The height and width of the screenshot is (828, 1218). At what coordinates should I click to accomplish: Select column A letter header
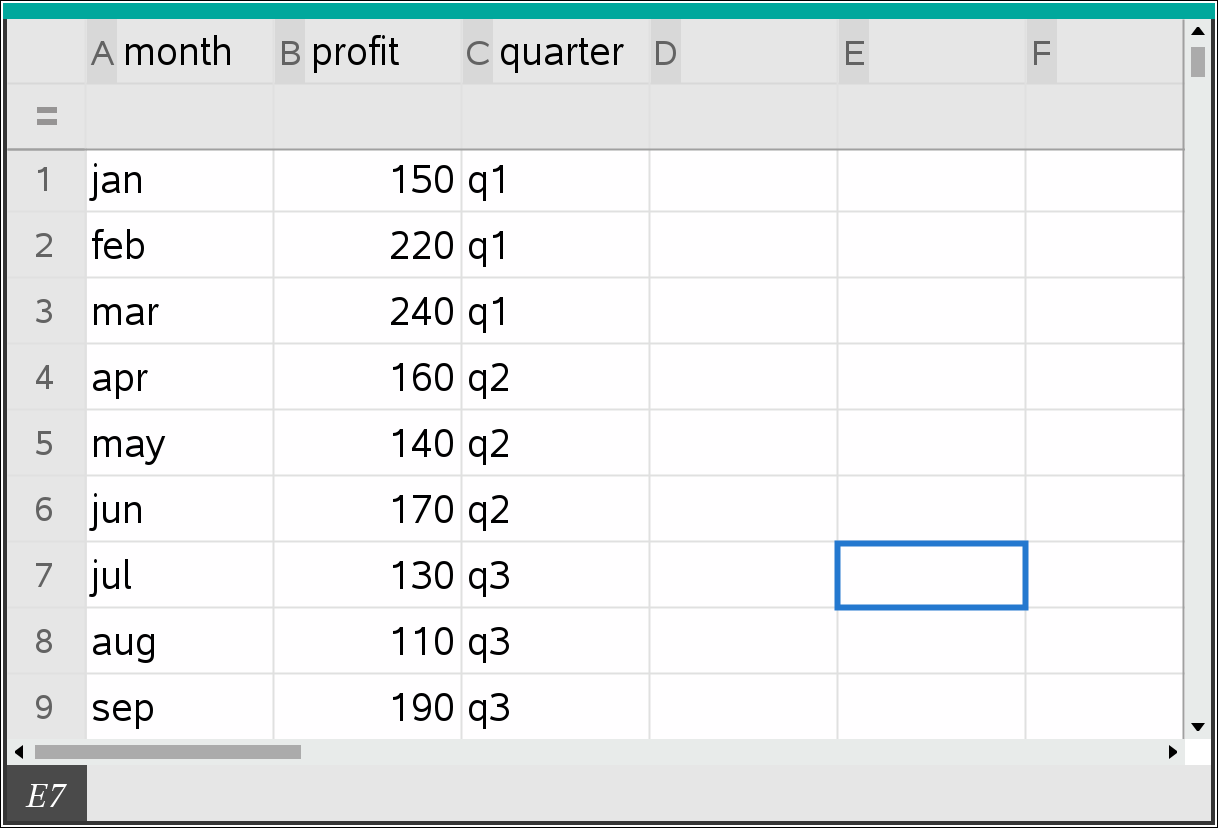pos(102,53)
